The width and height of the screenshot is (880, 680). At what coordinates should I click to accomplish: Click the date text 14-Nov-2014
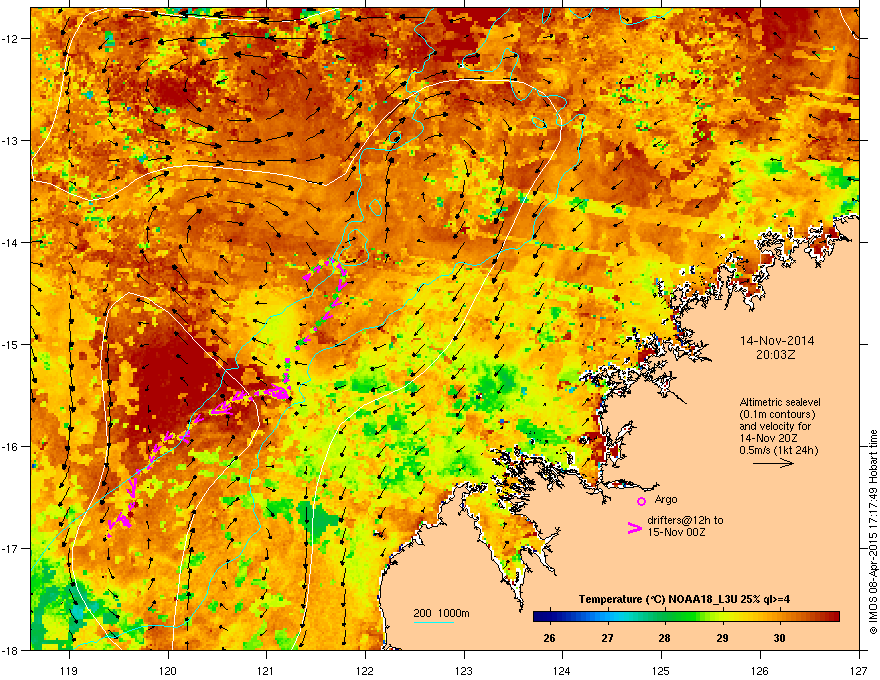point(777,341)
